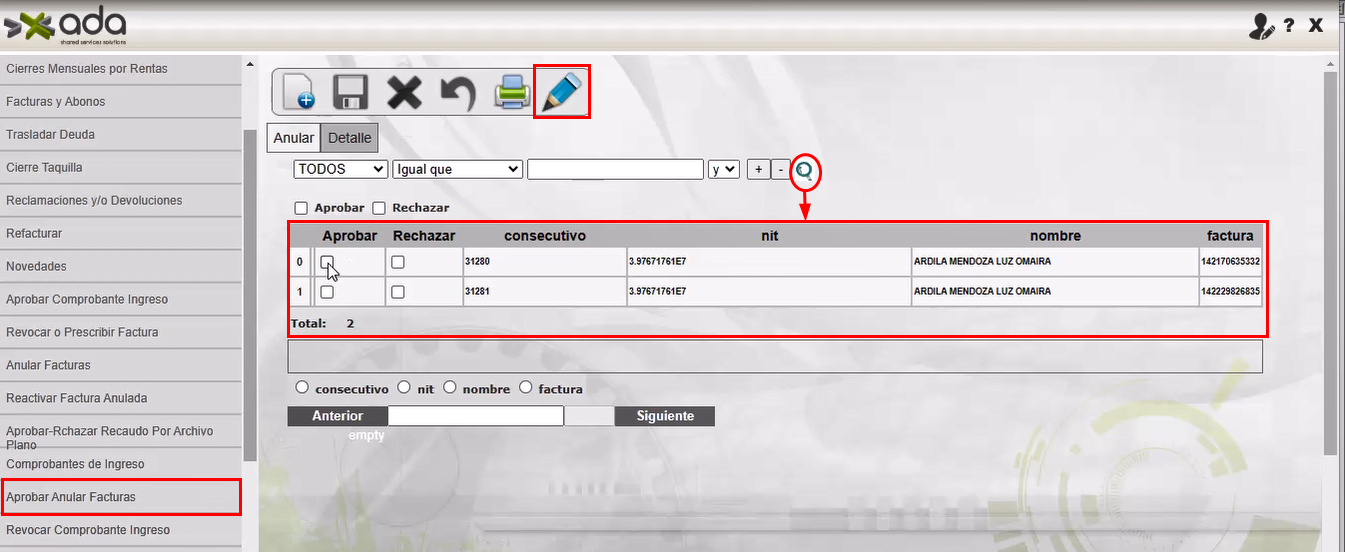Open the Igual que operator dropdown
Viewport: 1345px width, 552px height.
[457, 170]
